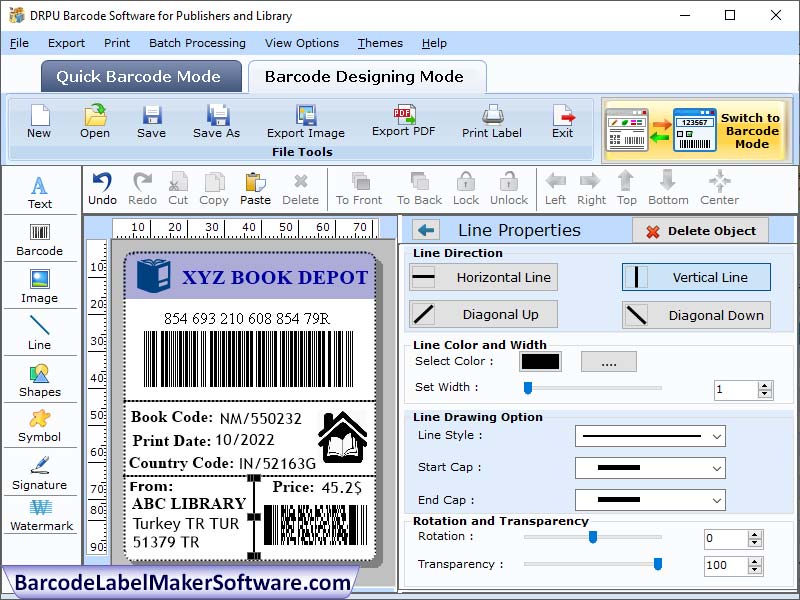
Task: Open the Line Style dropdown
Action: click(650, 437)
